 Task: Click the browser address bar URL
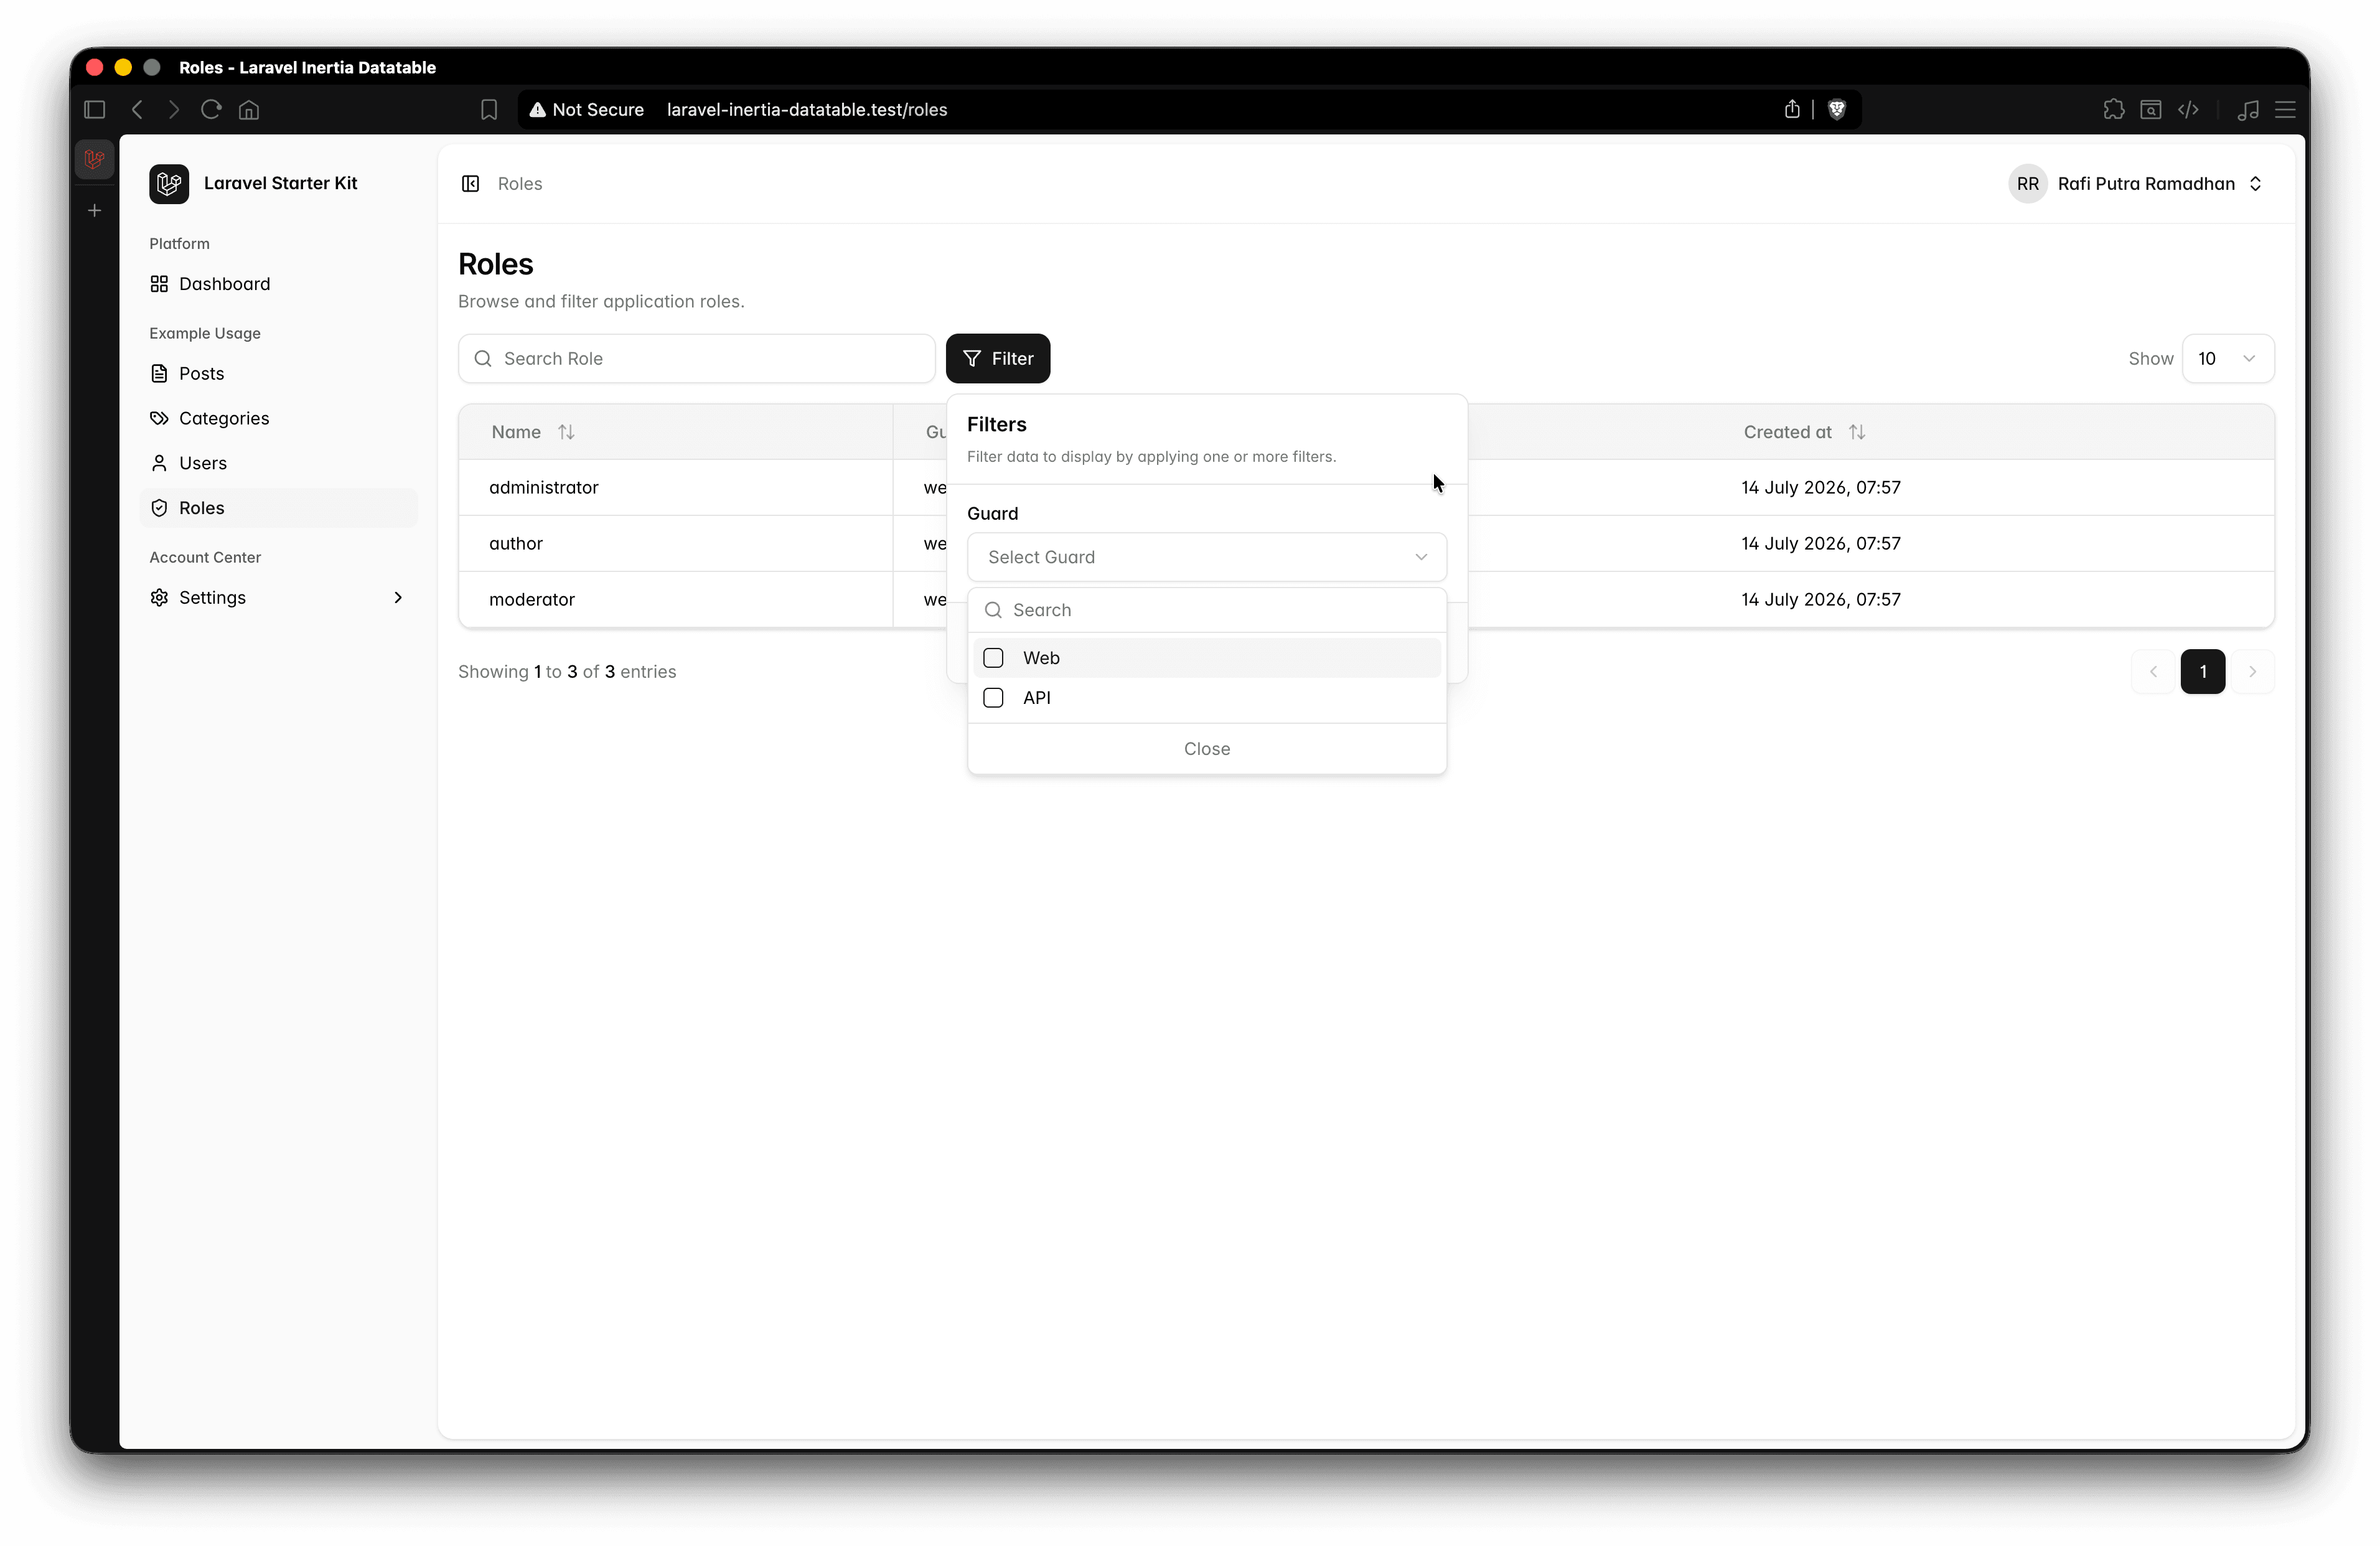807,110
